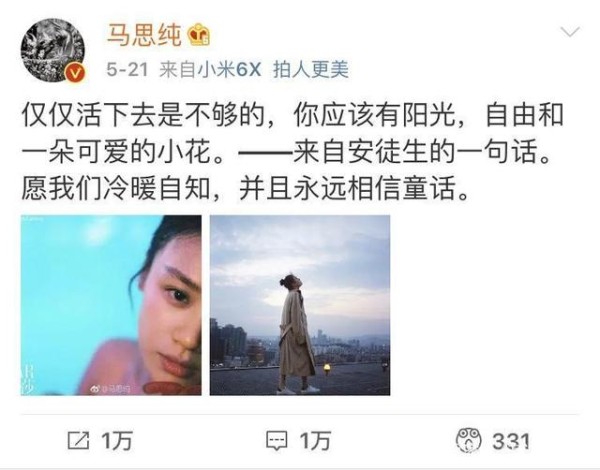Tap the like emoji face icon
The image size is (600, 470).
(x=469, y=441)
